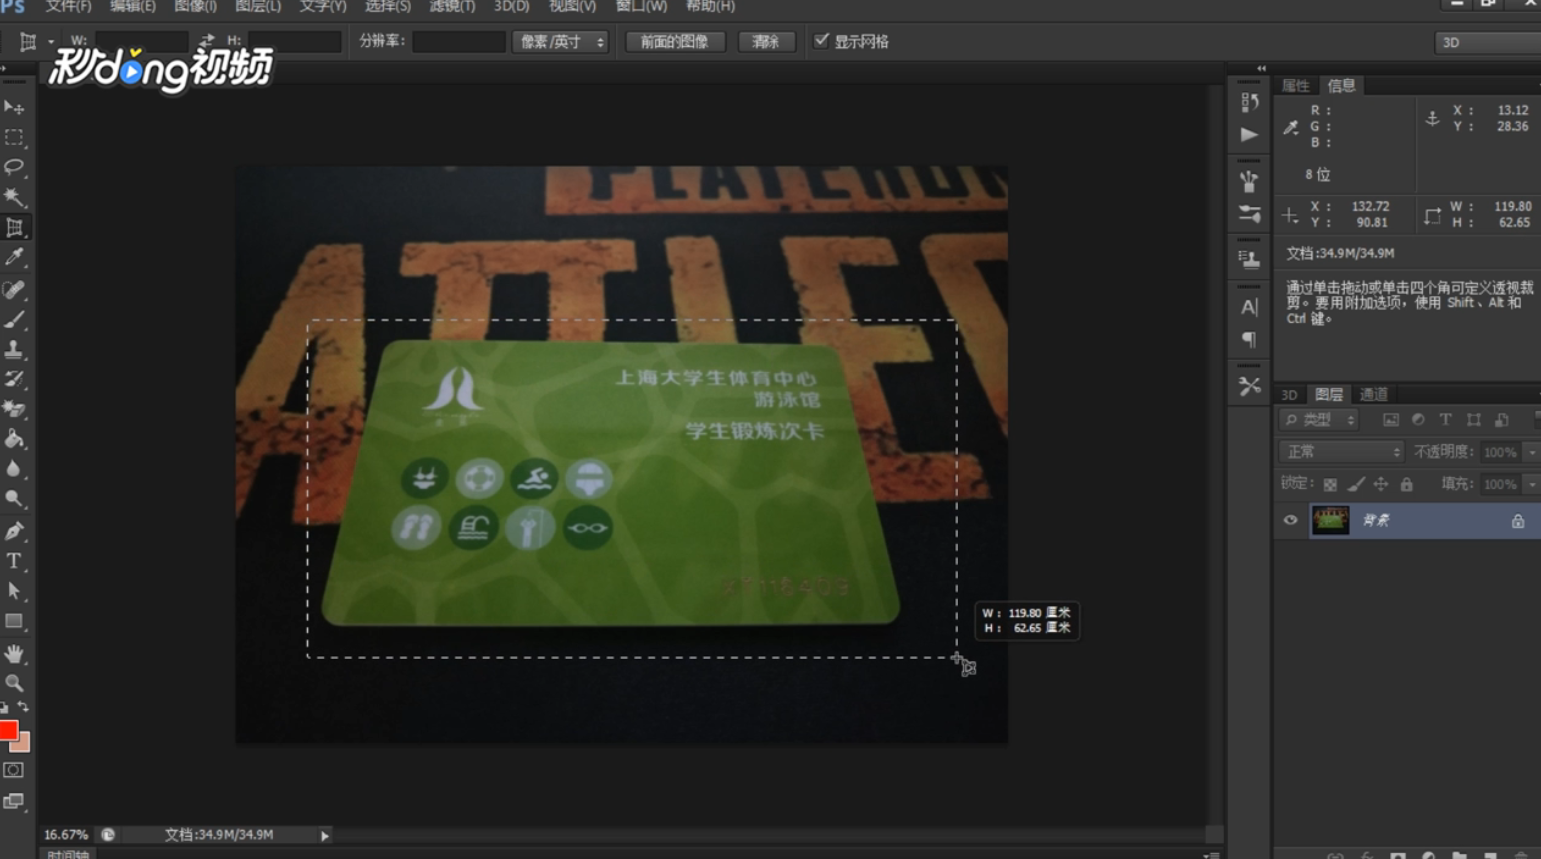Toggle adjustment layer filter
The height and width of the screenshot is (859, 1541).
[x=1418, y=420]
